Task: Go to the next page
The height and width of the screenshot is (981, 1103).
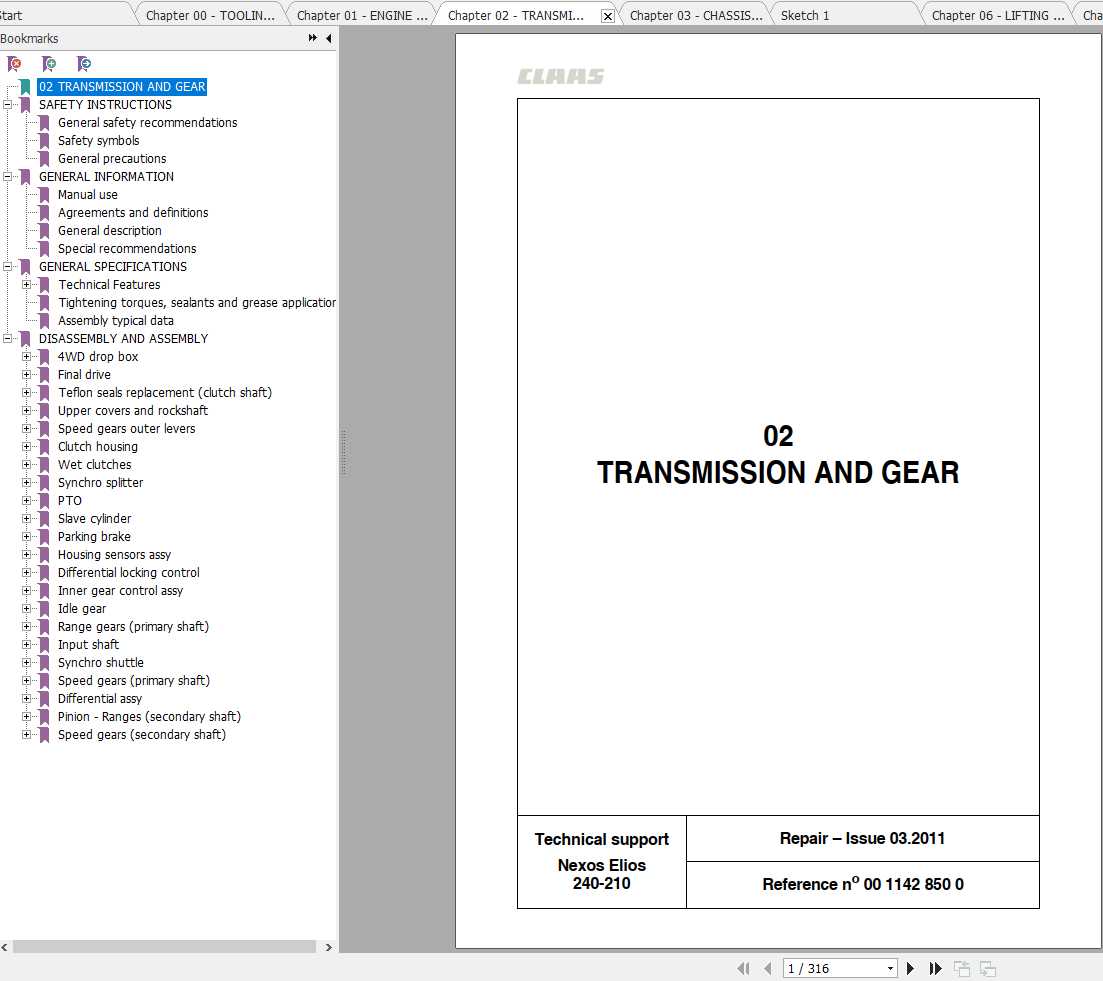Action: 910,968
